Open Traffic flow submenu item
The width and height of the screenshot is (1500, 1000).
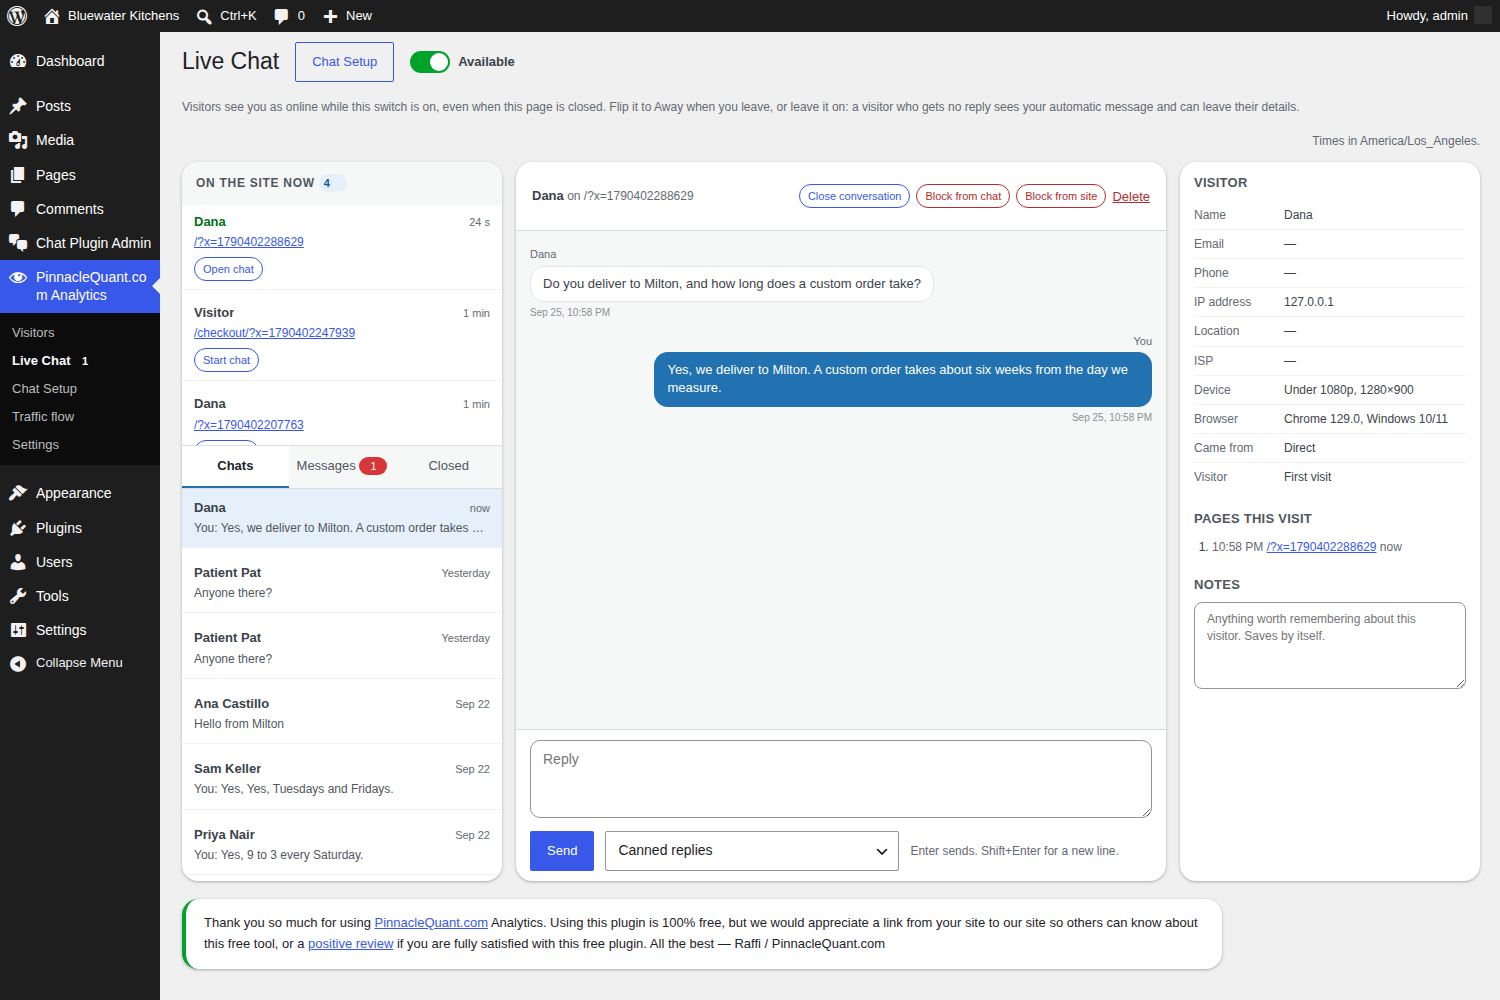pos(43,417)
